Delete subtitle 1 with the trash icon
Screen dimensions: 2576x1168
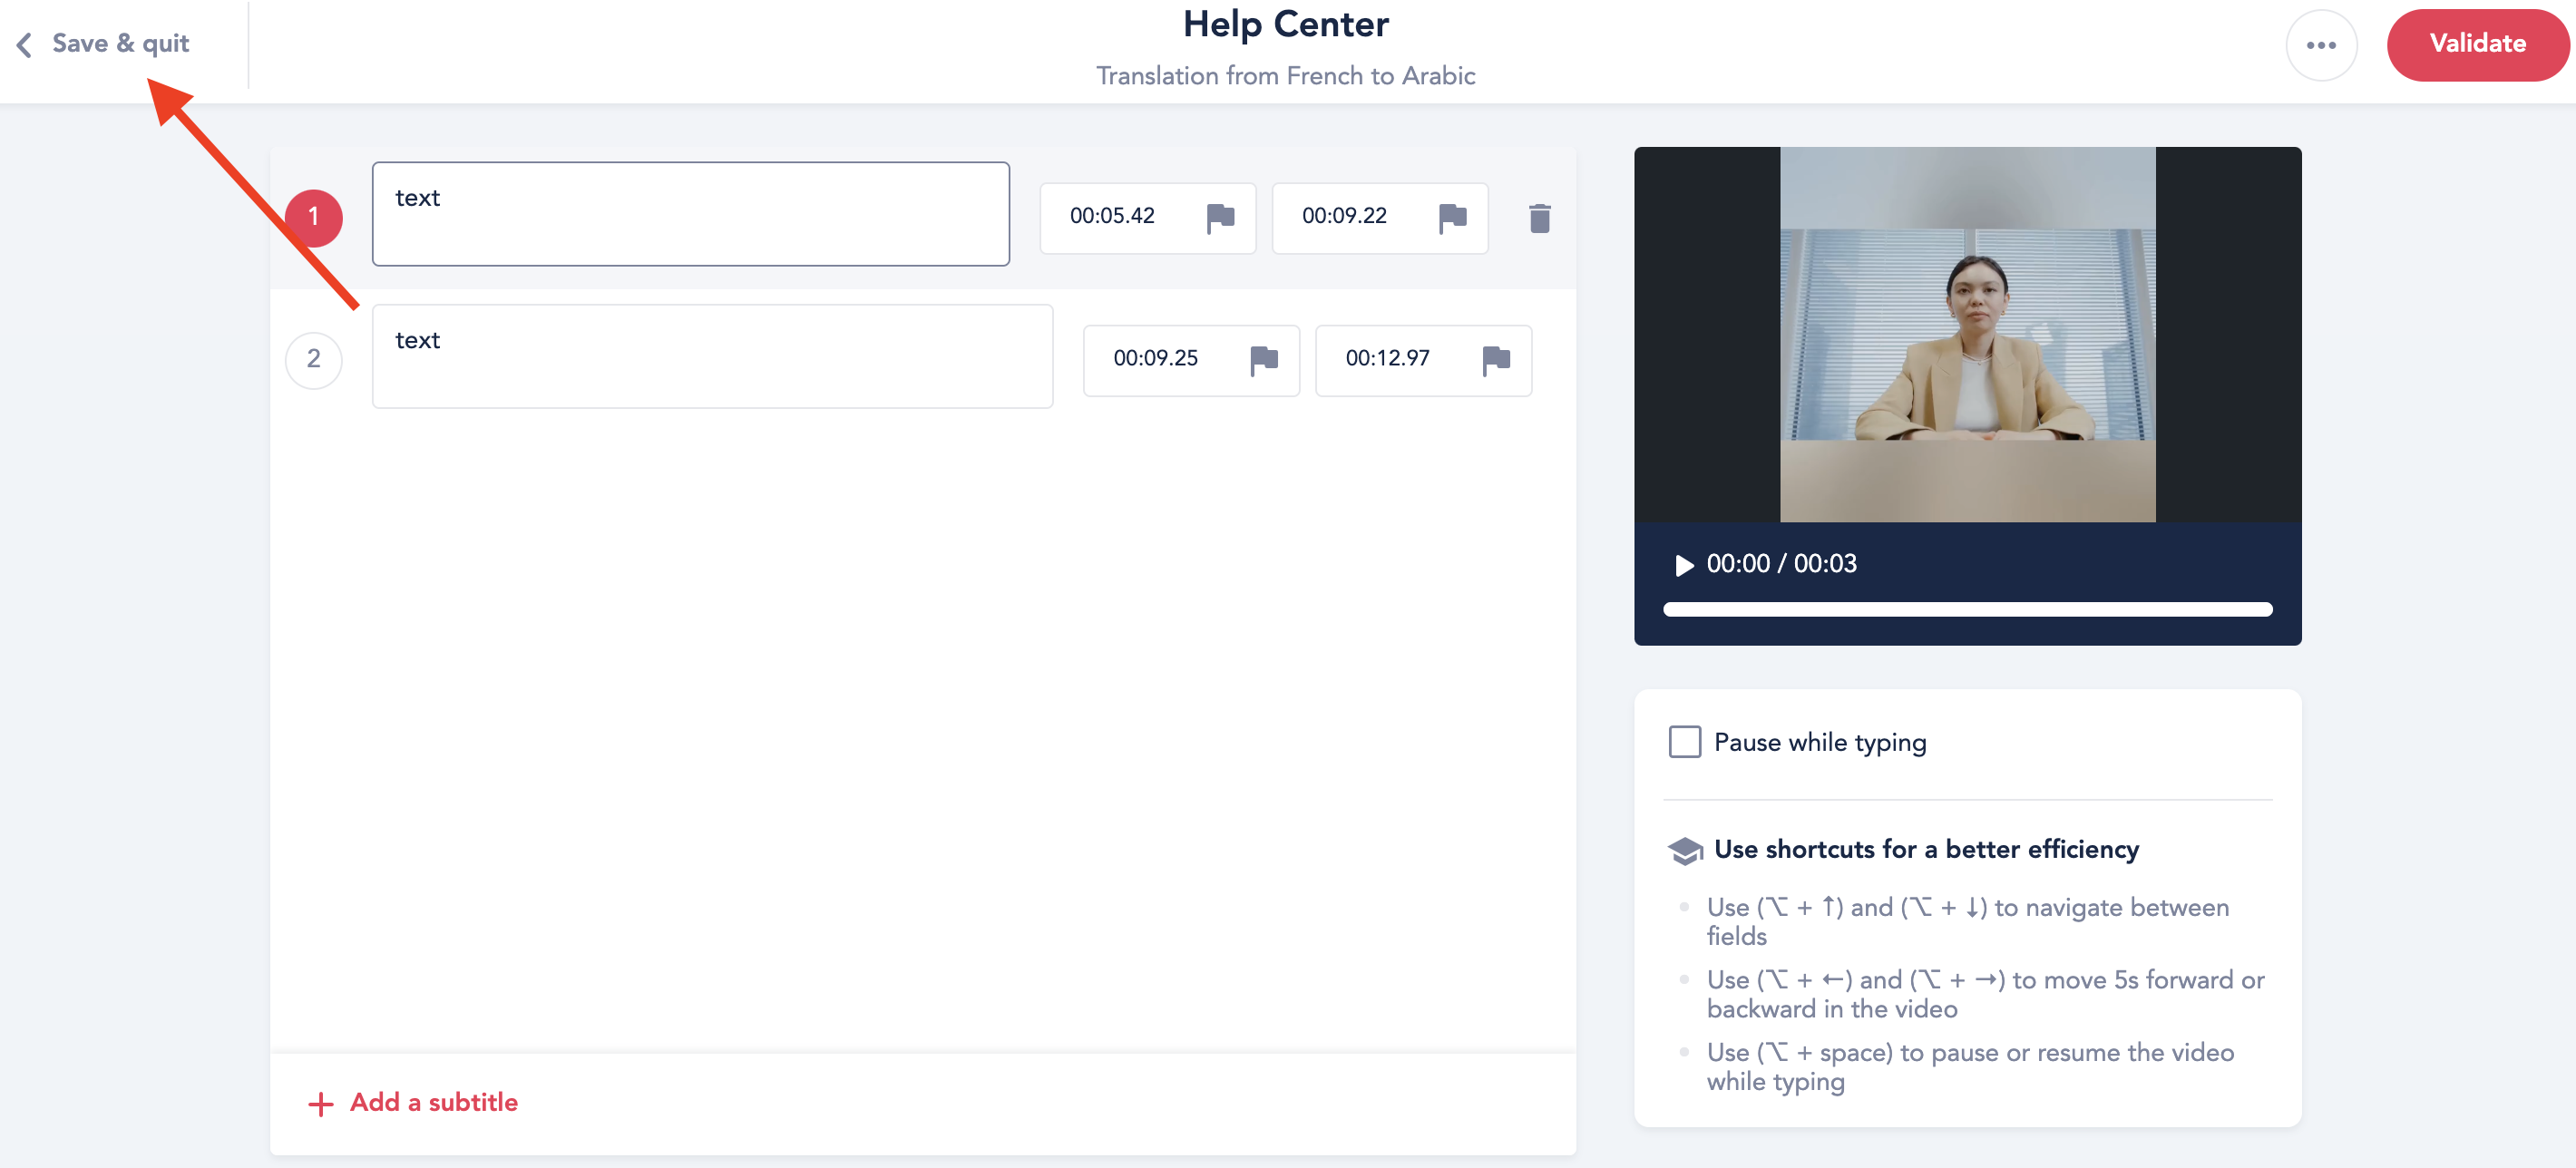pyautogui.click(x=1540, y=218)
